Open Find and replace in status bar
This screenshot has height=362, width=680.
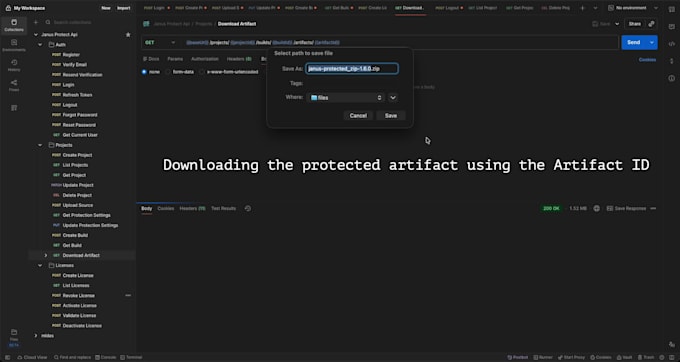click(72, 357)
